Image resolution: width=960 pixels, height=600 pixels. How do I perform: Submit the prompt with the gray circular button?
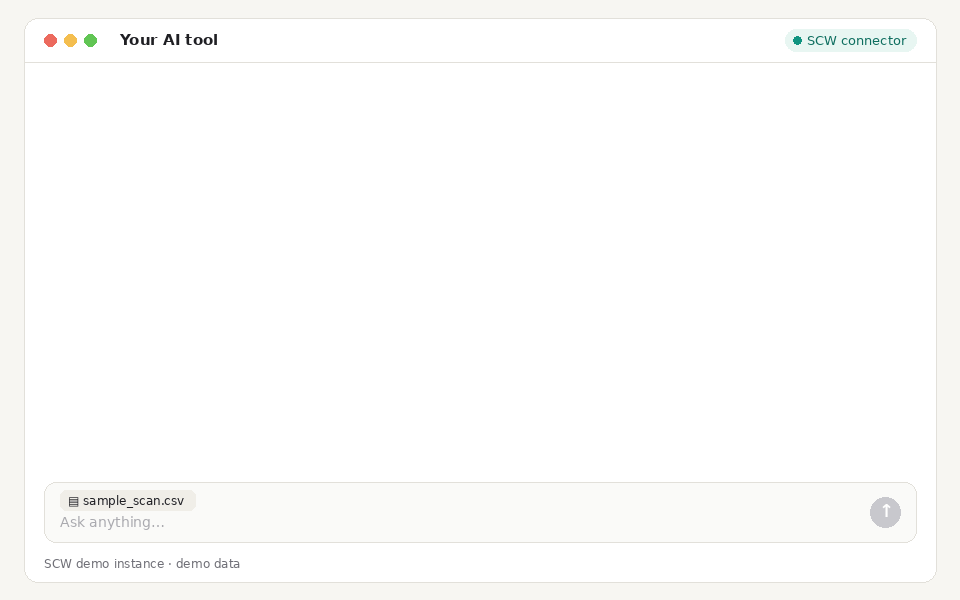tap(885, 512)
